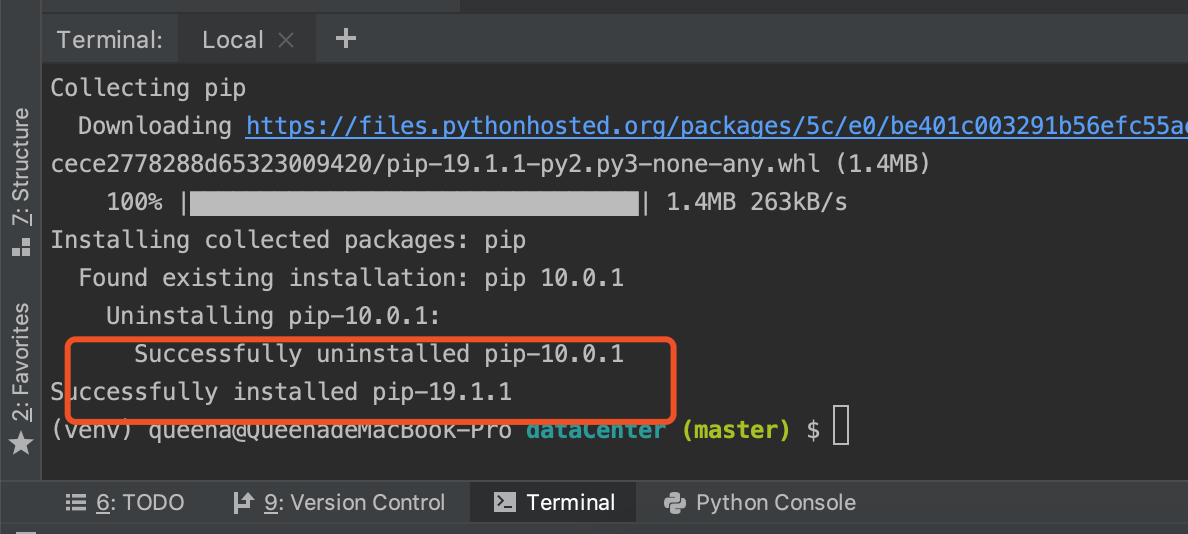Click the pip download progress bar
This screenshot has width=1188, height=534.
(413, 203)
